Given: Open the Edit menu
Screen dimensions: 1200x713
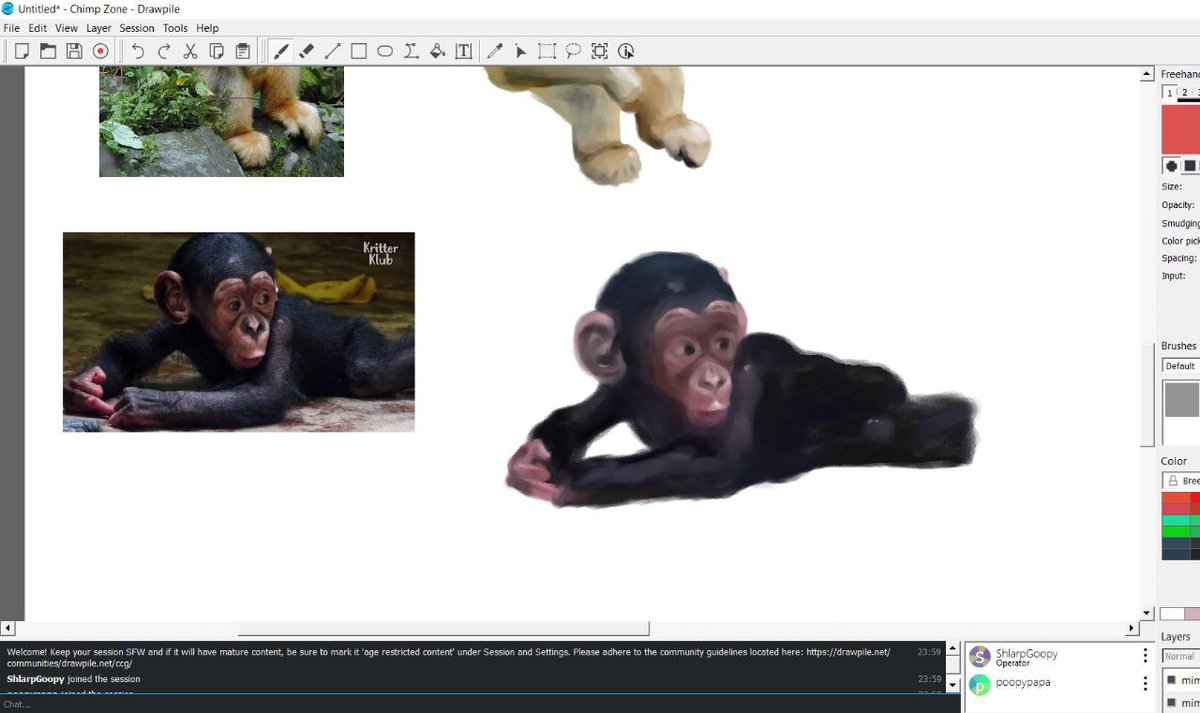Looking at the screenshot, I should click(37, 28).
